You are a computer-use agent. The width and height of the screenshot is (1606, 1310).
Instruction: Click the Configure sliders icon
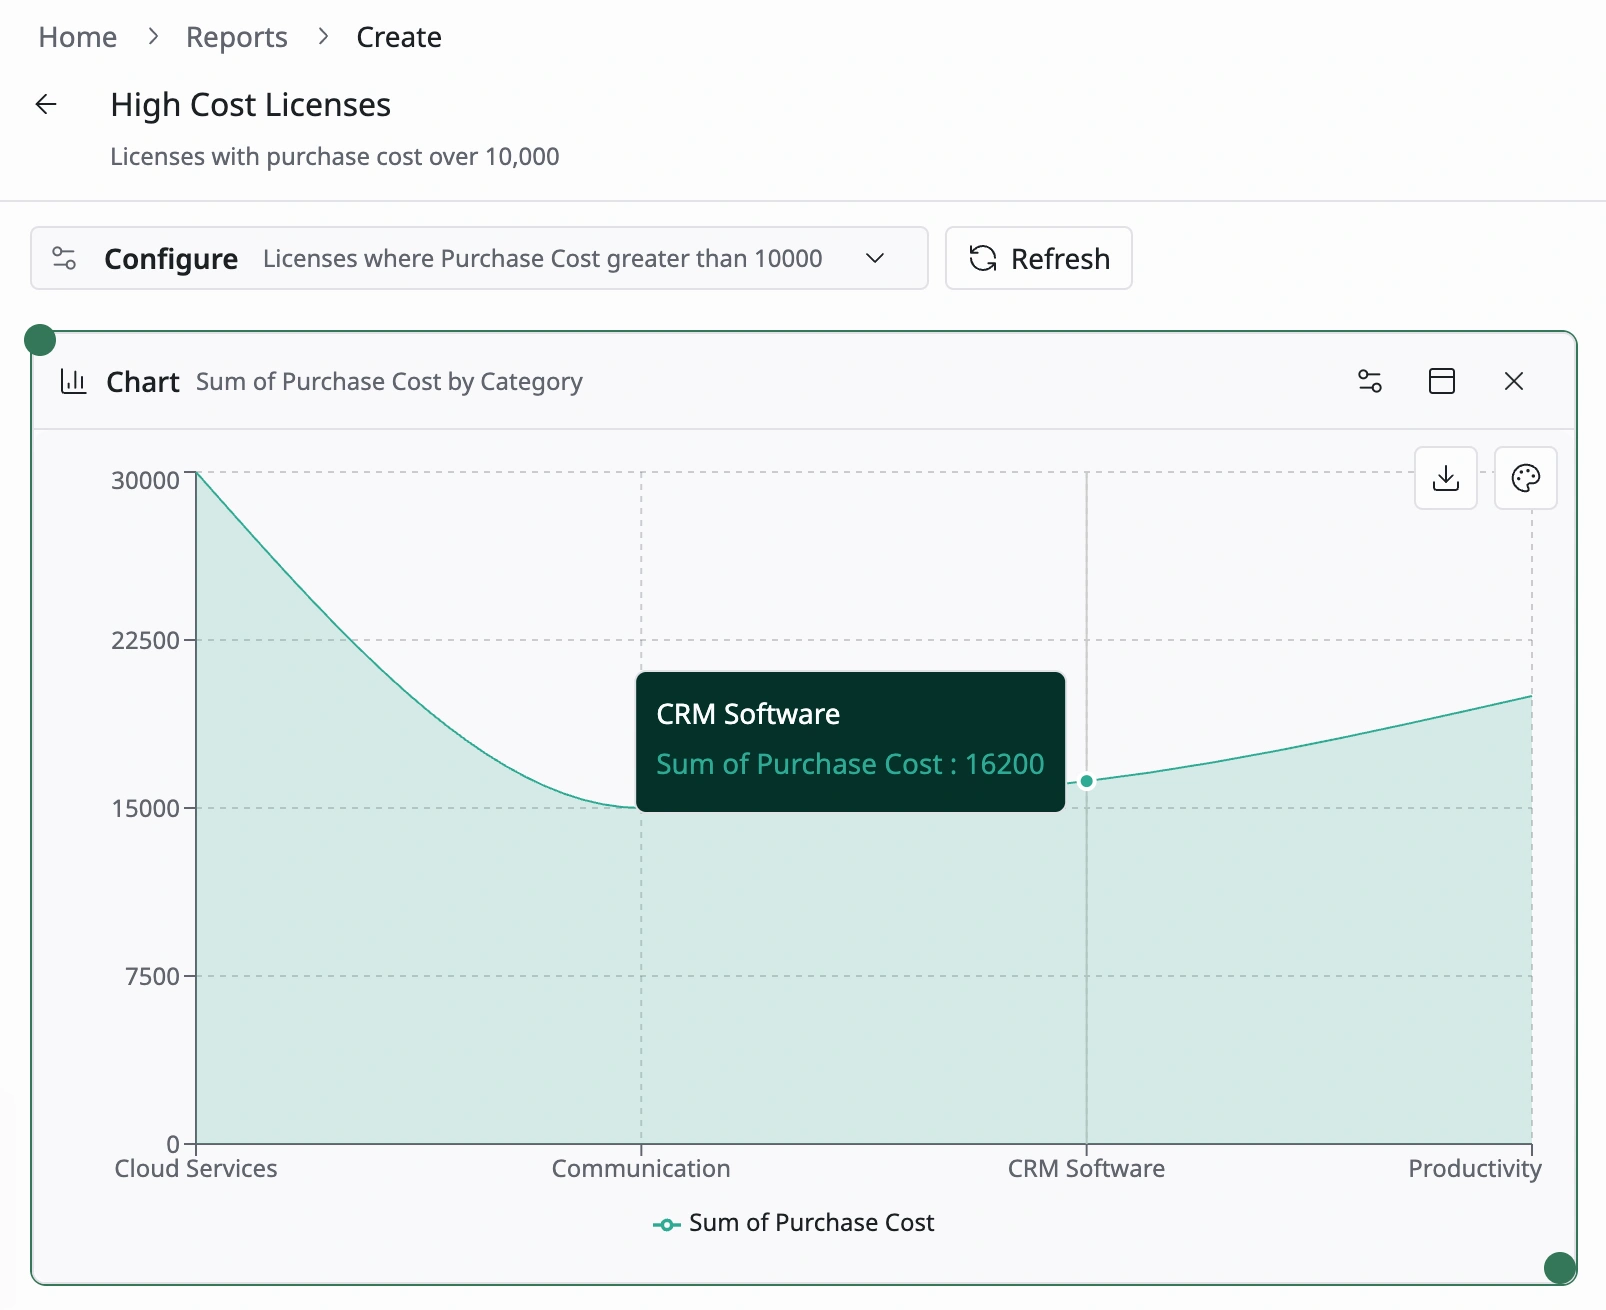pyautogui.click(x=64, y=258)
